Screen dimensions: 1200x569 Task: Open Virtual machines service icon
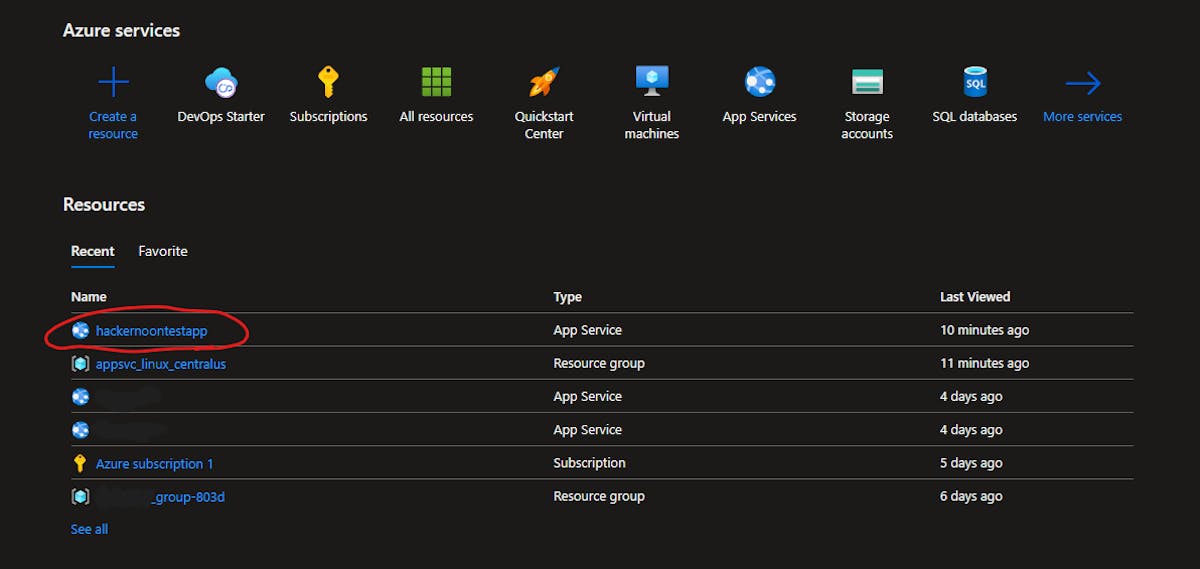coord(652,80)
